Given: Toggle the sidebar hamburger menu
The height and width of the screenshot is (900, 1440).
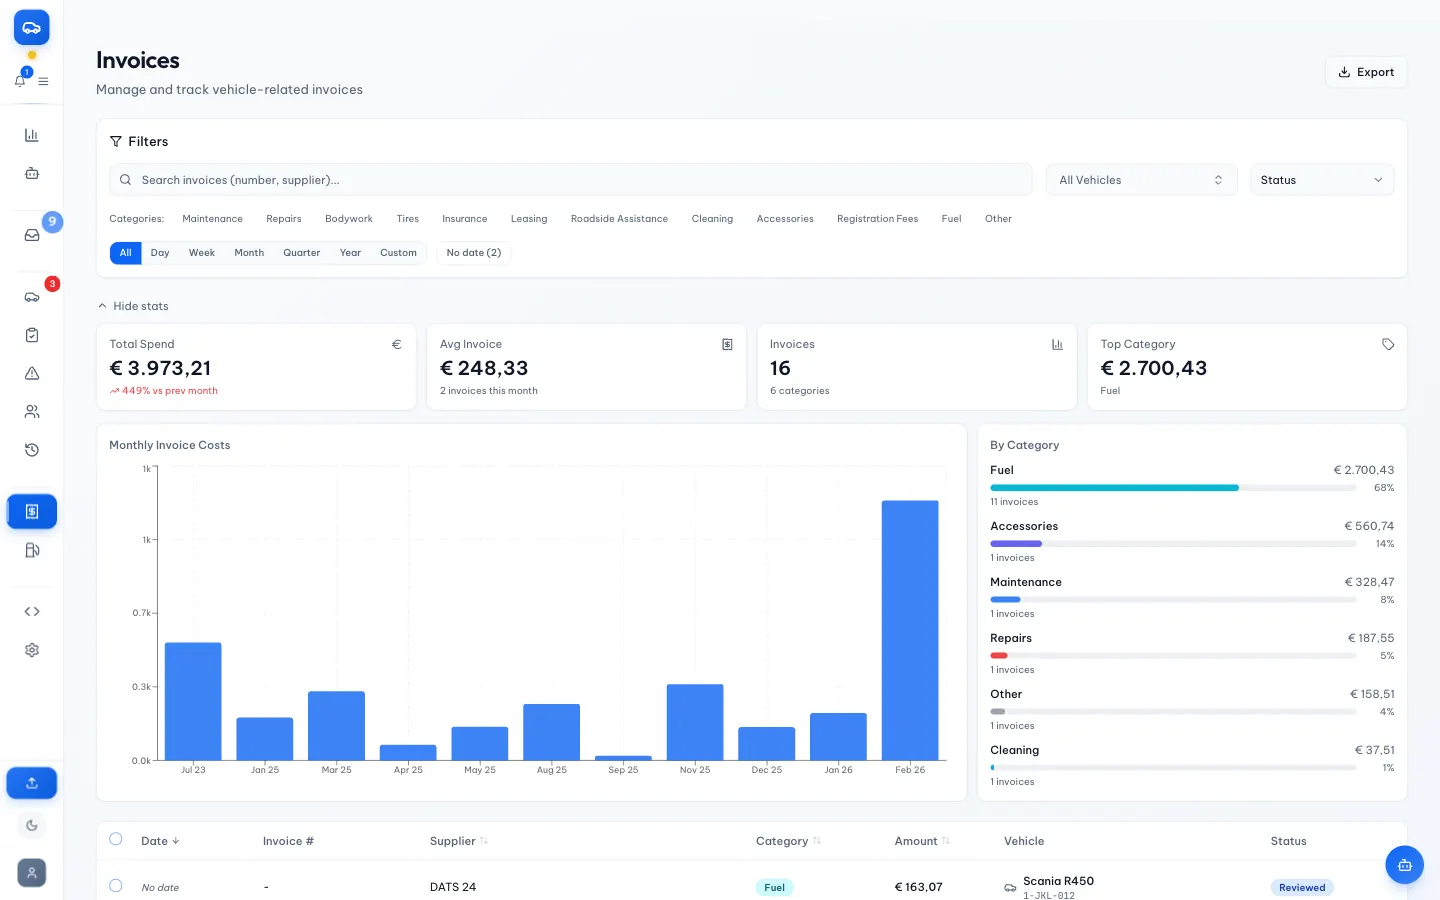Looking at the screenshot, I should point(43,81).
